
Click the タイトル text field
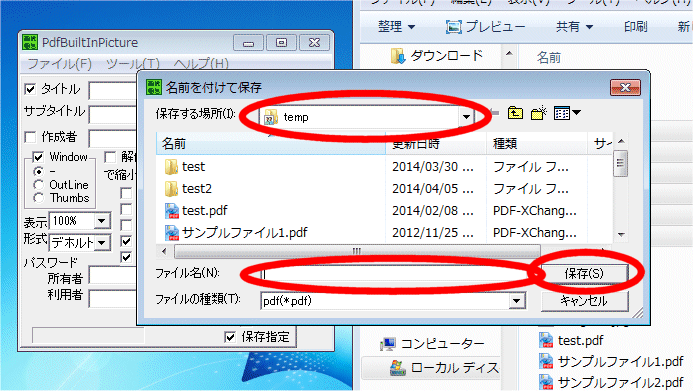point(113,91)
